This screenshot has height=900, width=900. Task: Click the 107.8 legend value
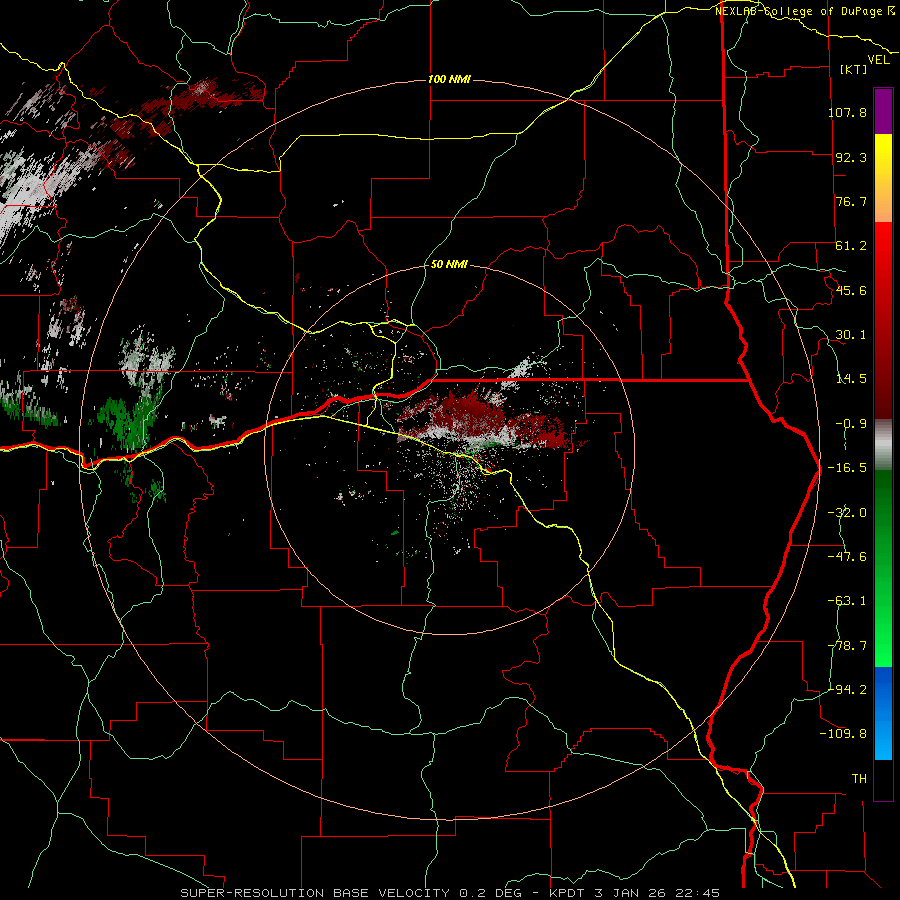(x=847, y=112)
